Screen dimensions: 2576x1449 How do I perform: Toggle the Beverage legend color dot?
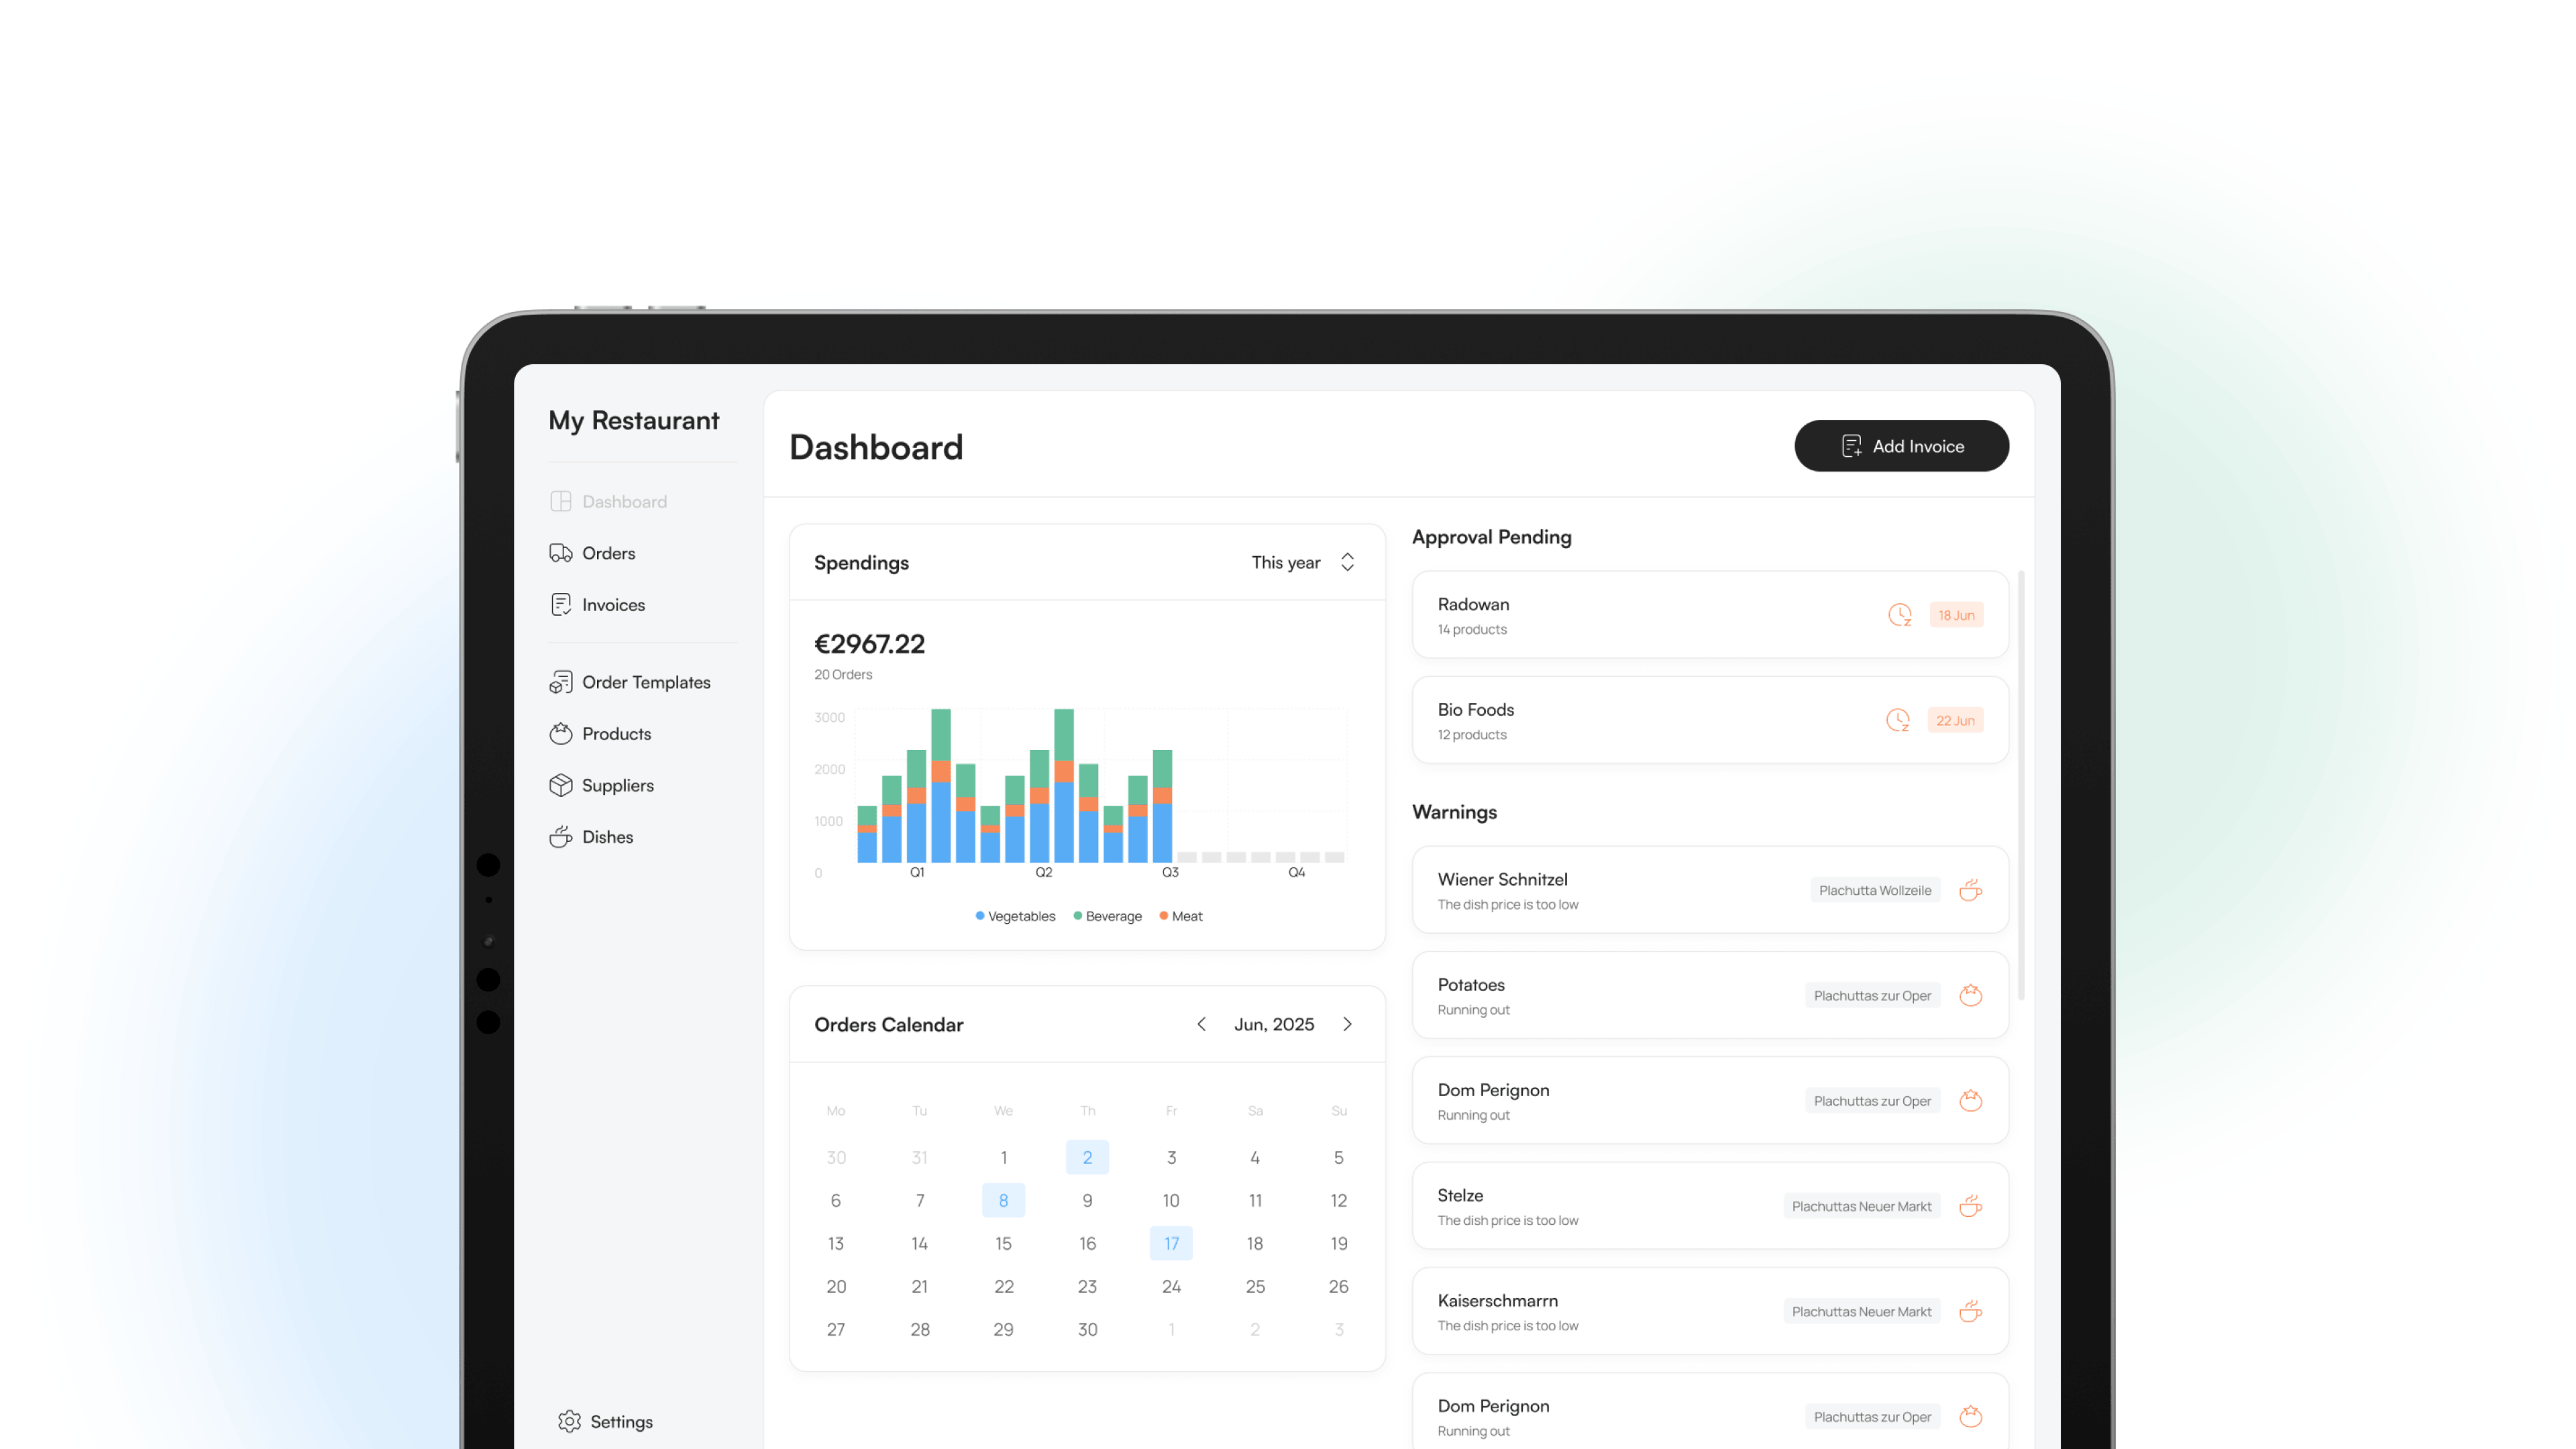click(x=1078, y=915)
